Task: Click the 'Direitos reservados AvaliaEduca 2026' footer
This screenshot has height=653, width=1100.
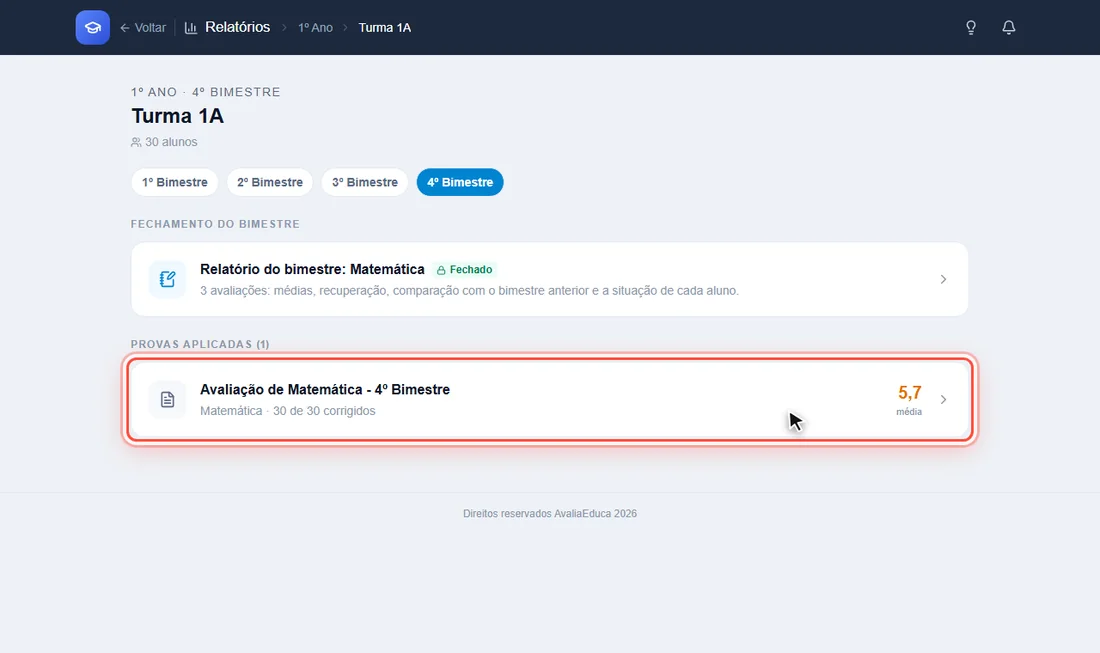Action: coord(550,513)
